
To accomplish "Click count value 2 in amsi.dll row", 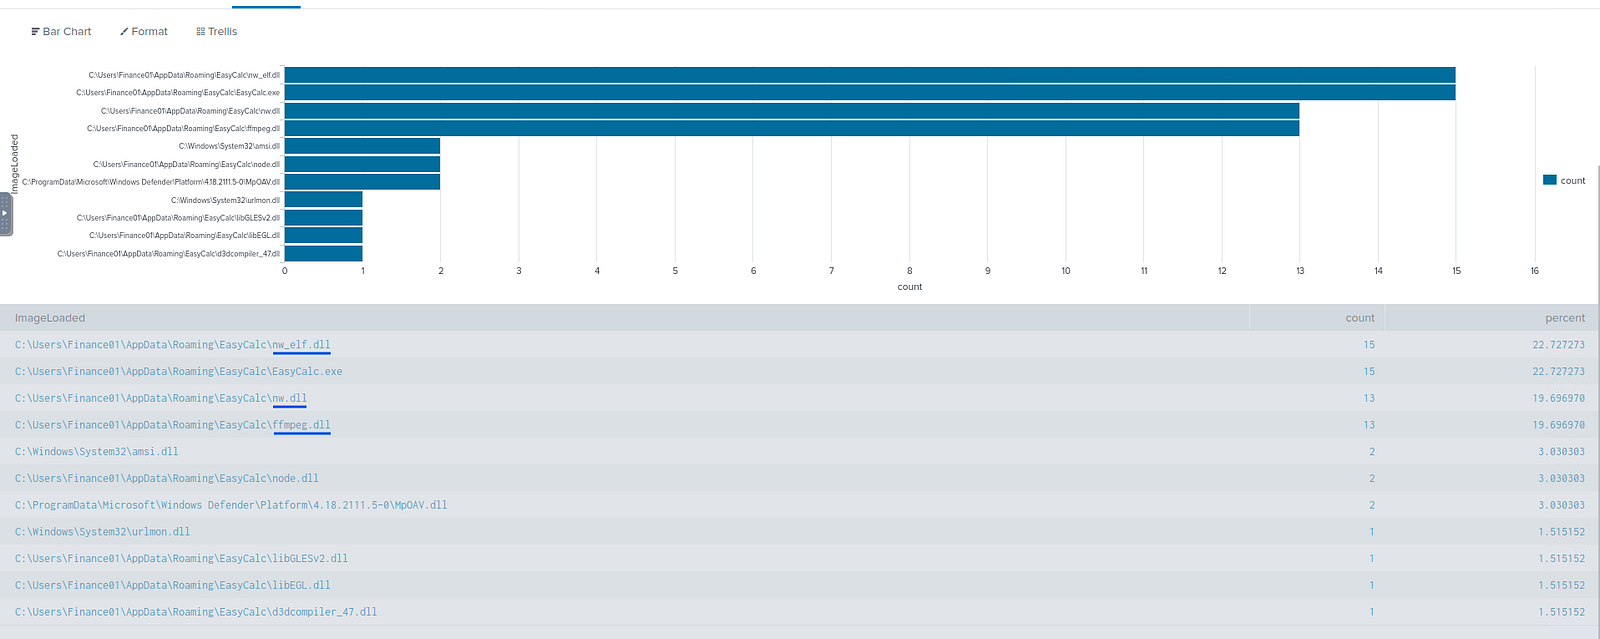I will (1372, 452).
